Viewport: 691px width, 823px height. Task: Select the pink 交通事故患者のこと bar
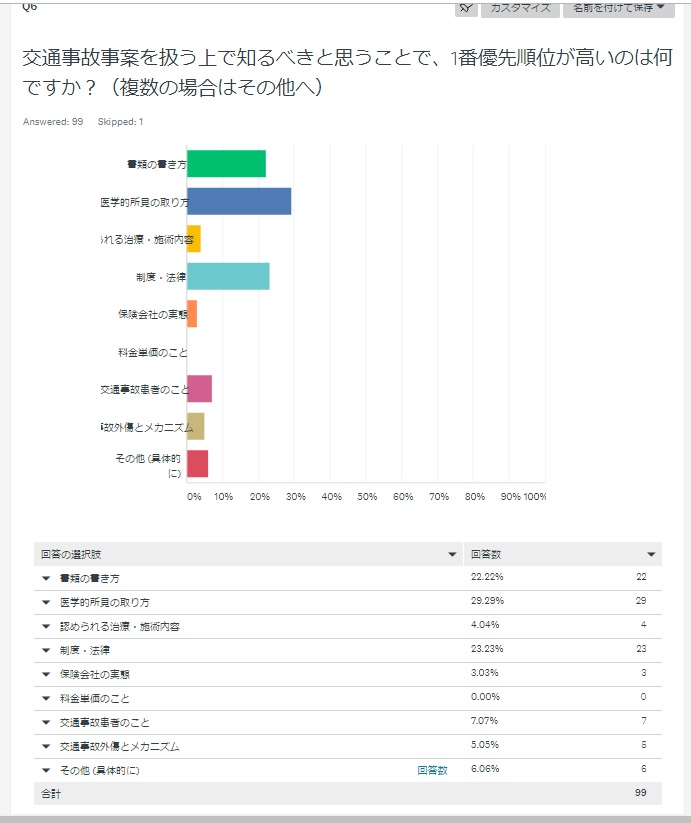[x=199, y=388]
